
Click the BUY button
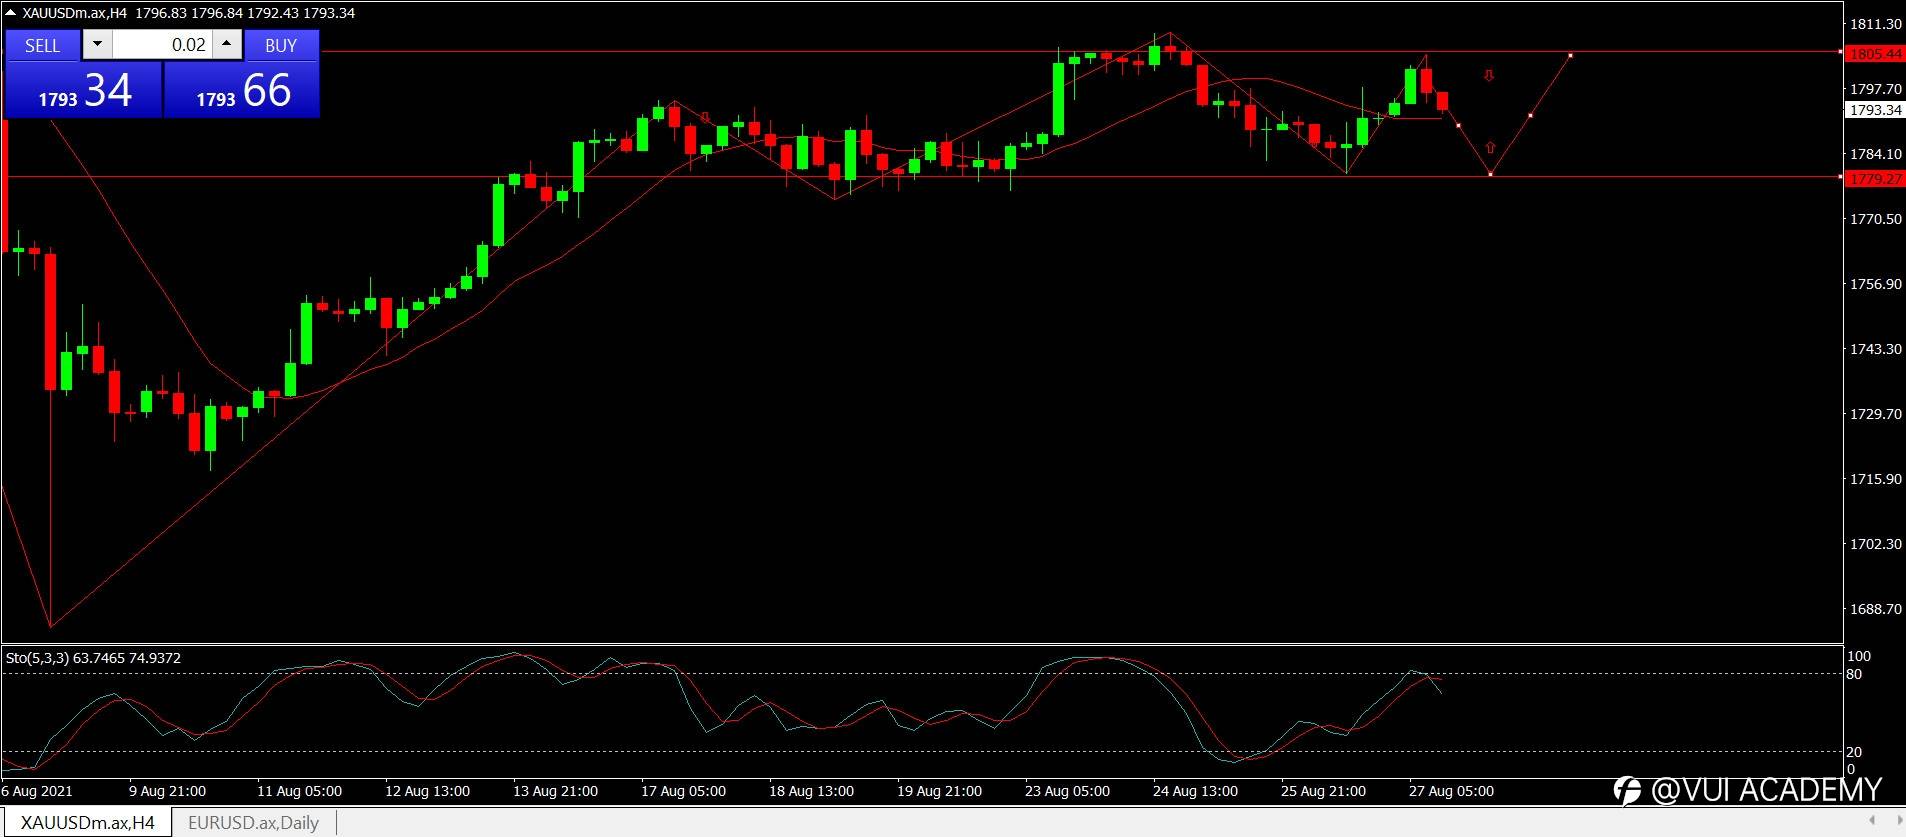tap(281, 45)
